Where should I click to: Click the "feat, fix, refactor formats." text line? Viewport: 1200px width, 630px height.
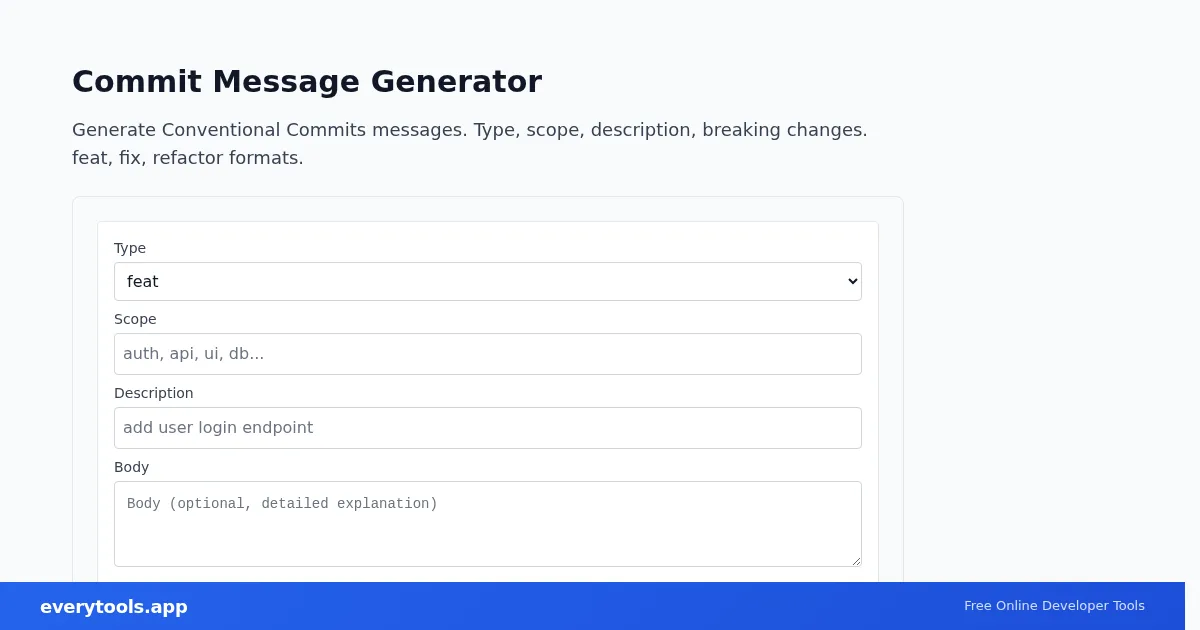188,158
